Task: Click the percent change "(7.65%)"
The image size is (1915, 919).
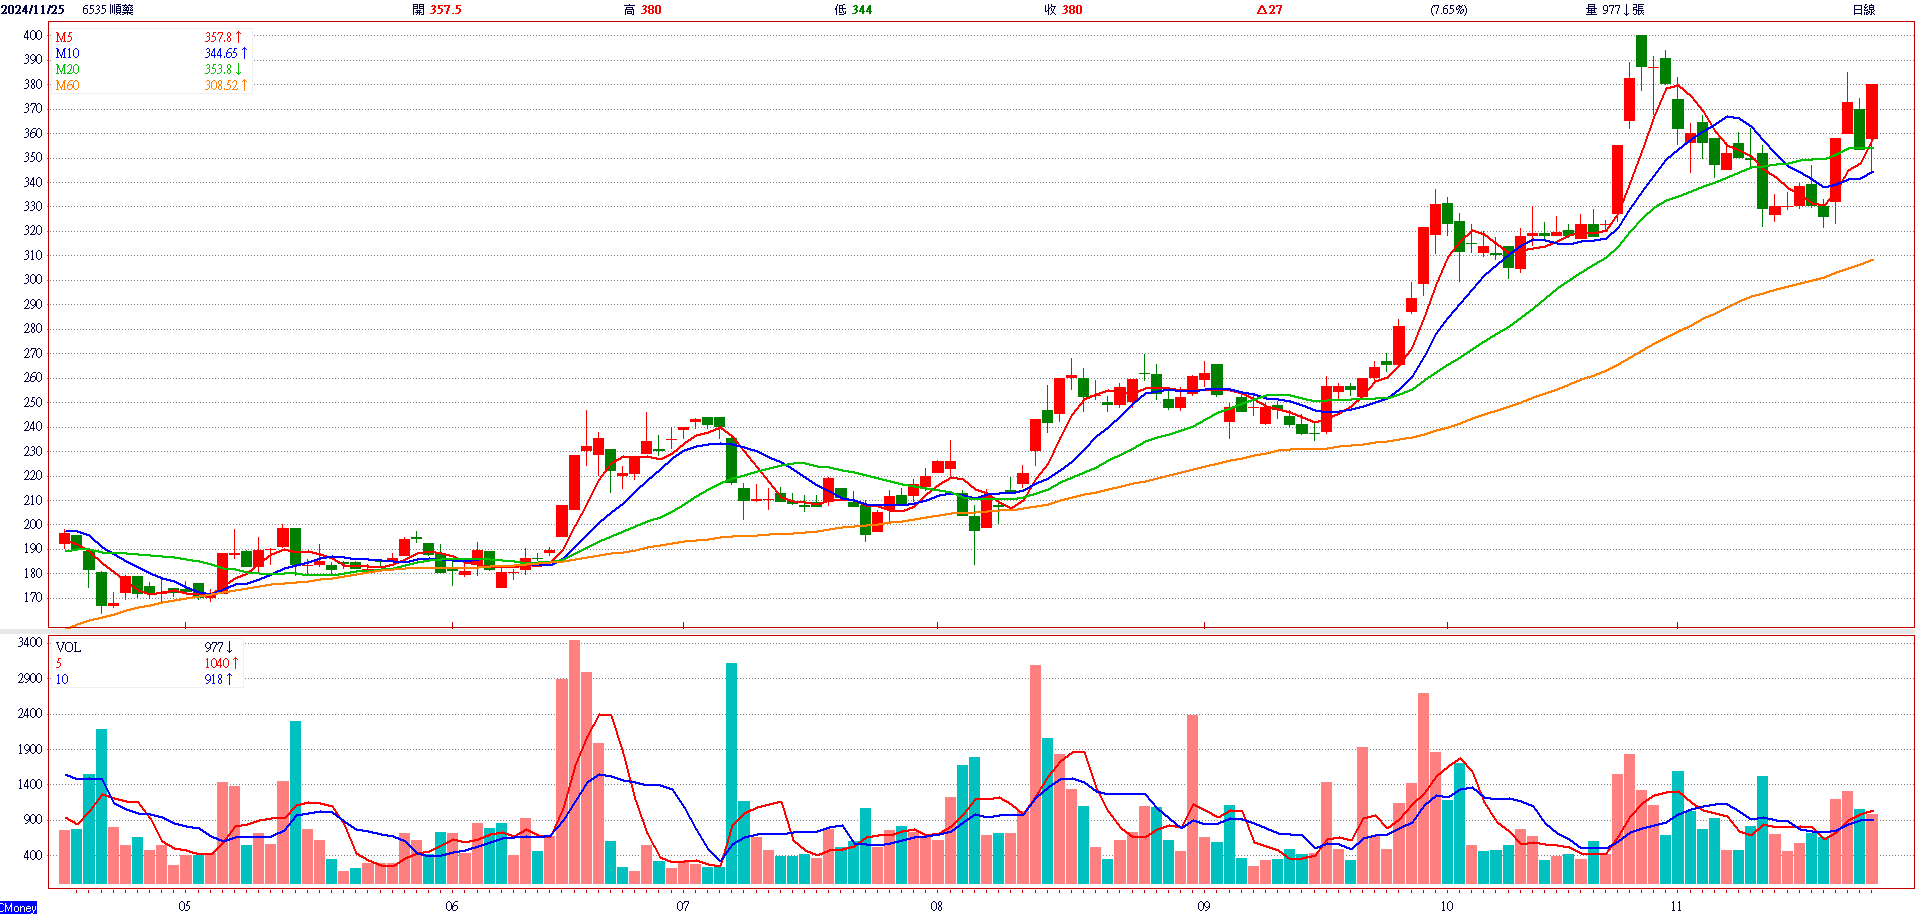Action: tap(1448, 9)
